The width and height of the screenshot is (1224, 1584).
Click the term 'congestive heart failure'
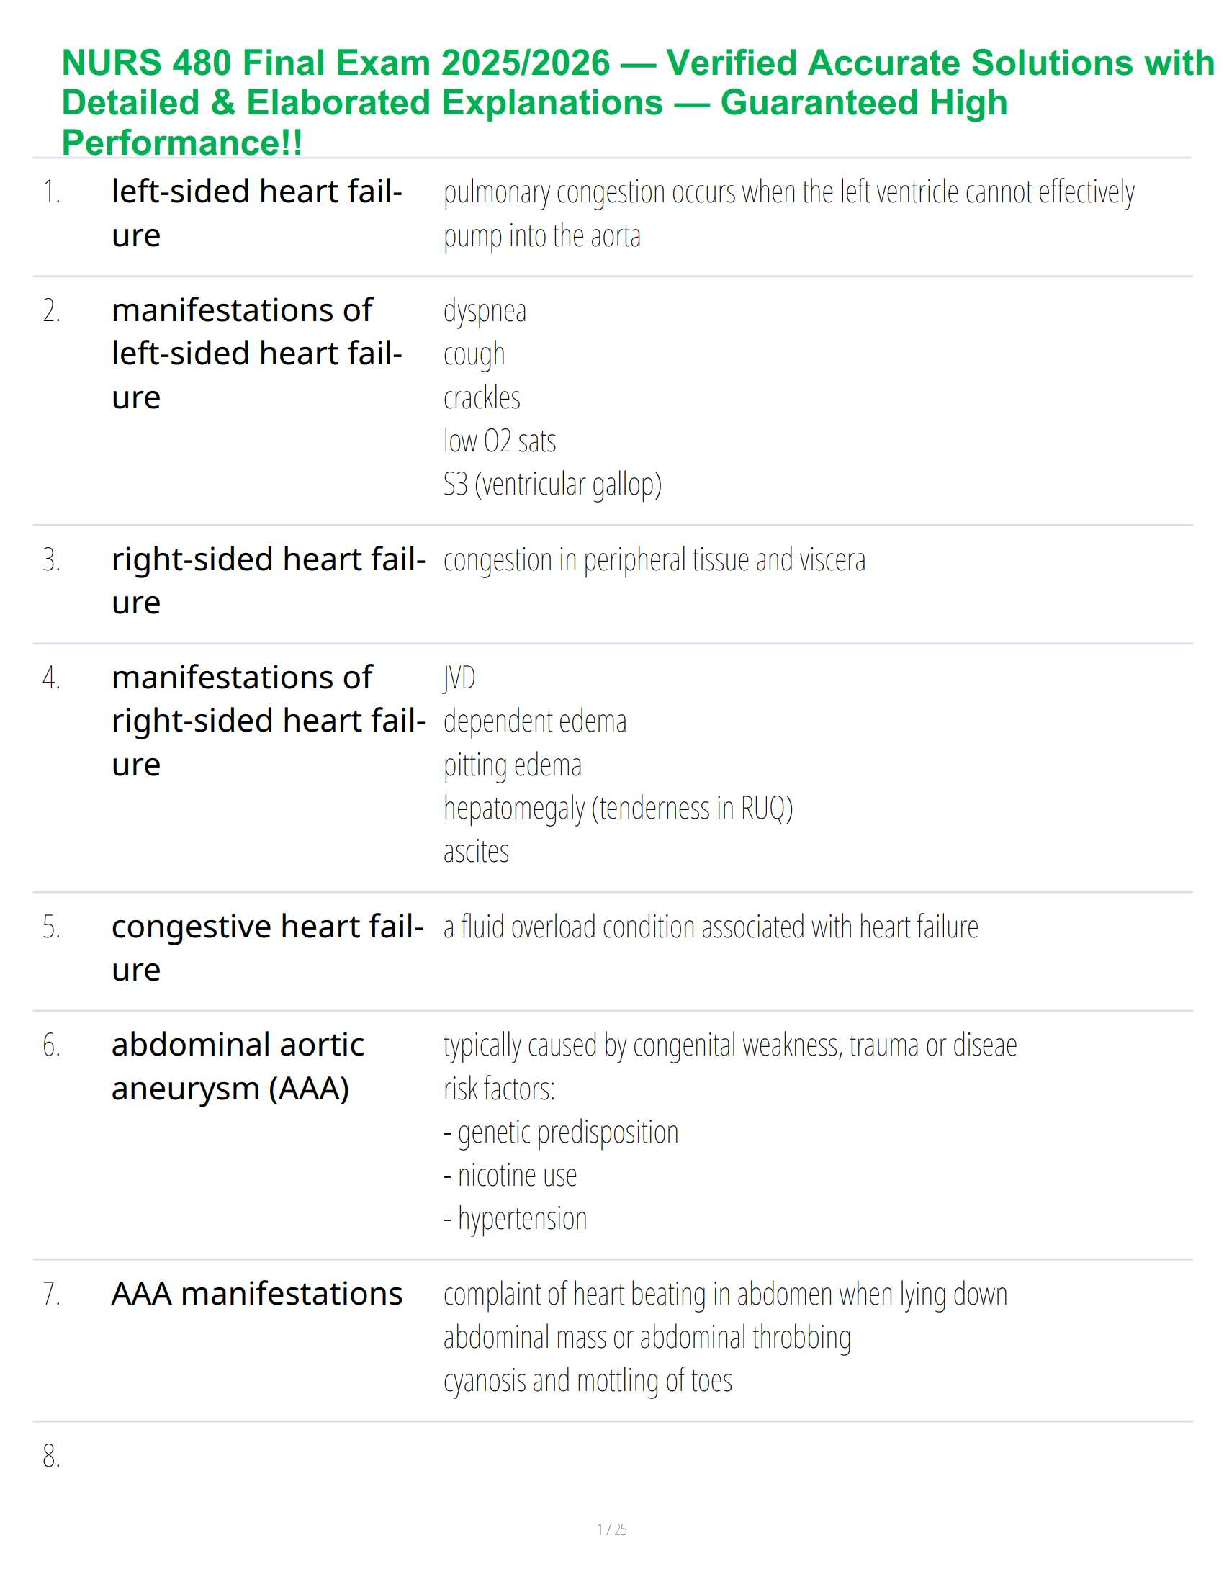point(267,947)
